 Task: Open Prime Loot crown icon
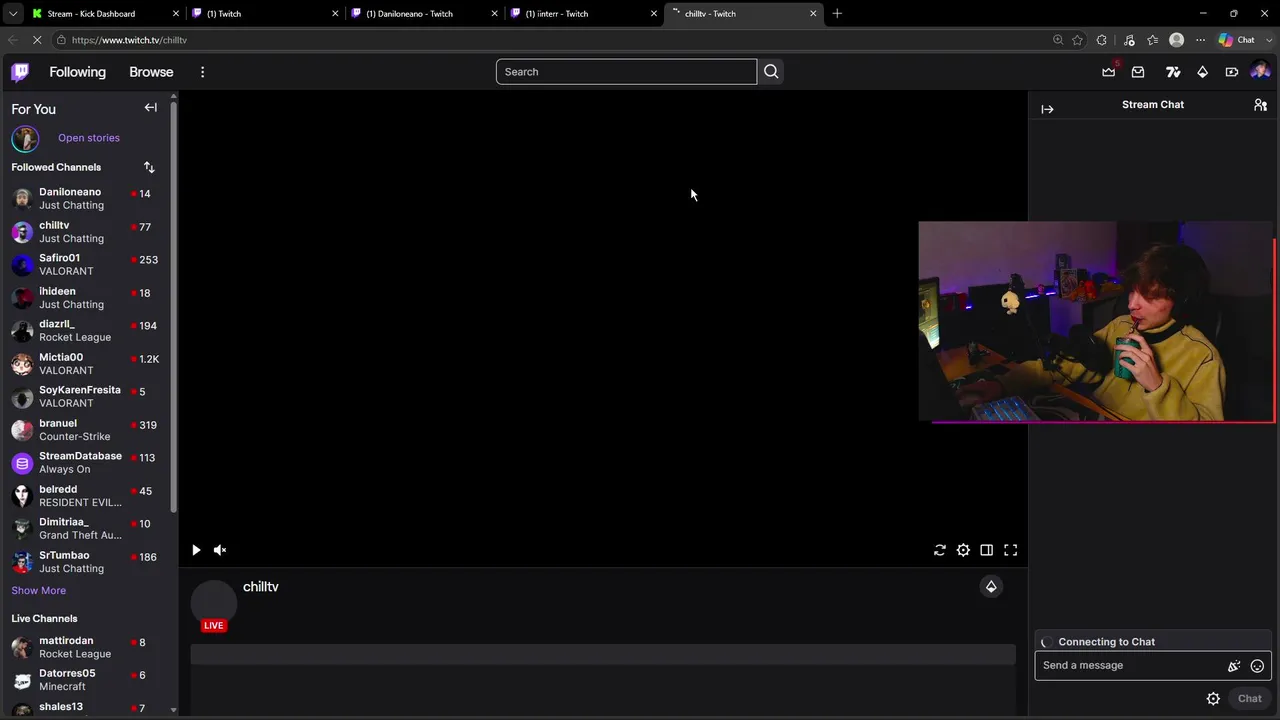(1109, 72)
